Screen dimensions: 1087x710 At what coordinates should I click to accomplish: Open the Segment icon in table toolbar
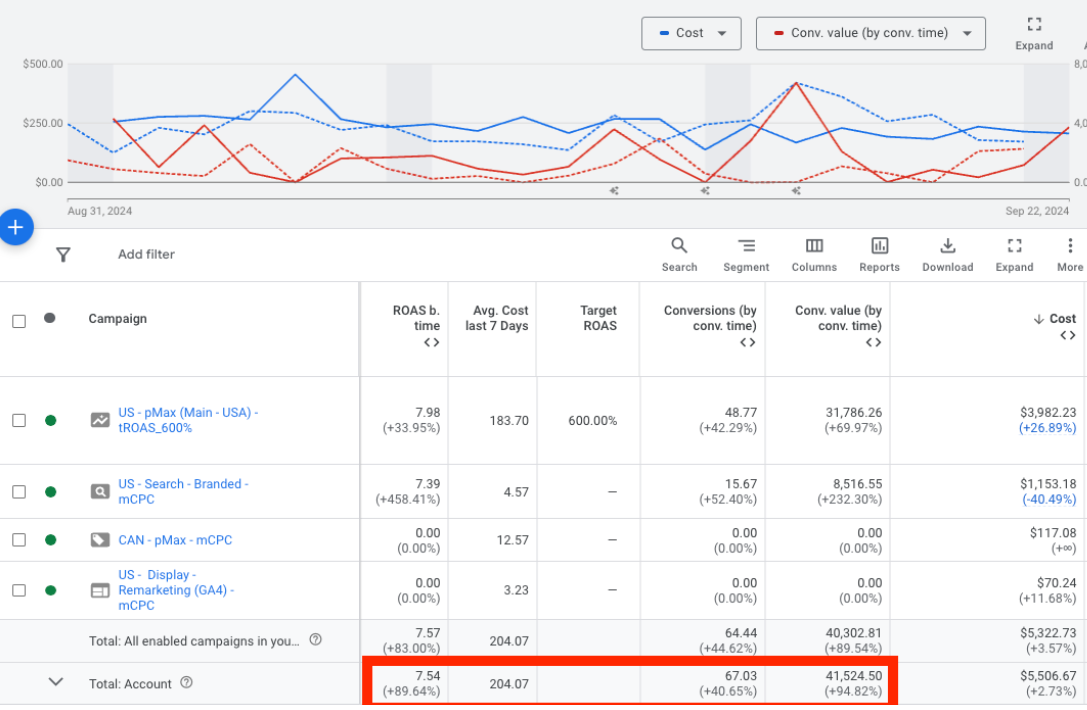pos(746,246)
